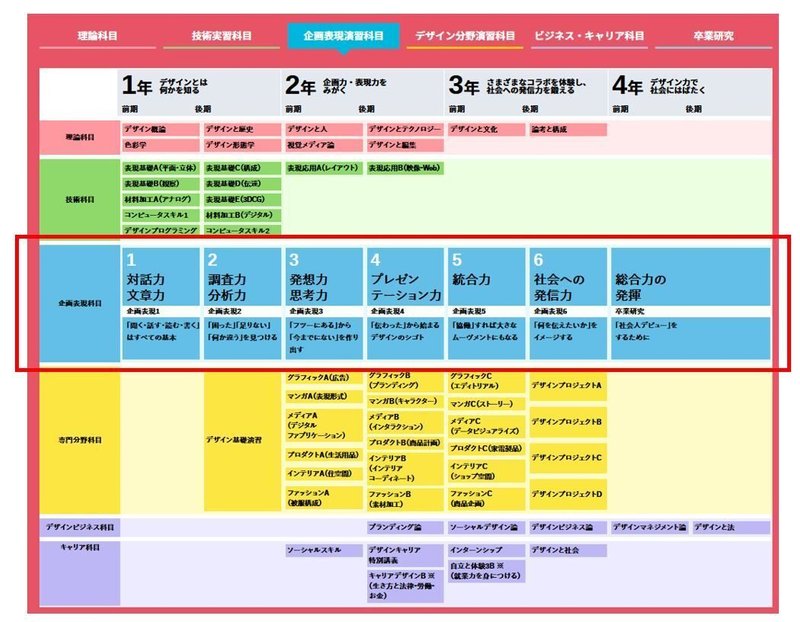
Task: Choose メディアB(インタラクション) cell
Action: (405, 422)
